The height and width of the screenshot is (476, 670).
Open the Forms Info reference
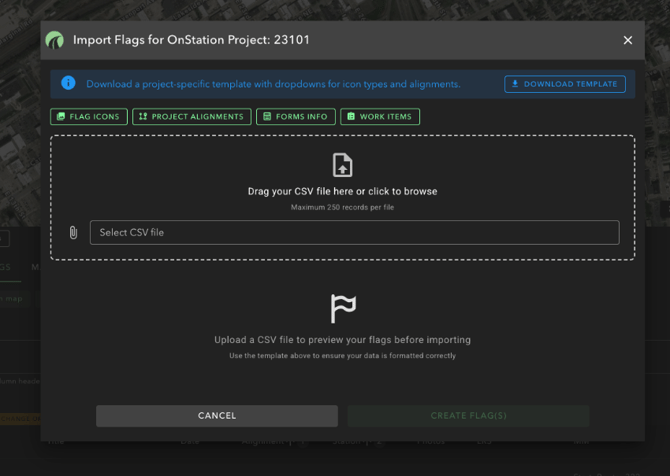point(296,117)
